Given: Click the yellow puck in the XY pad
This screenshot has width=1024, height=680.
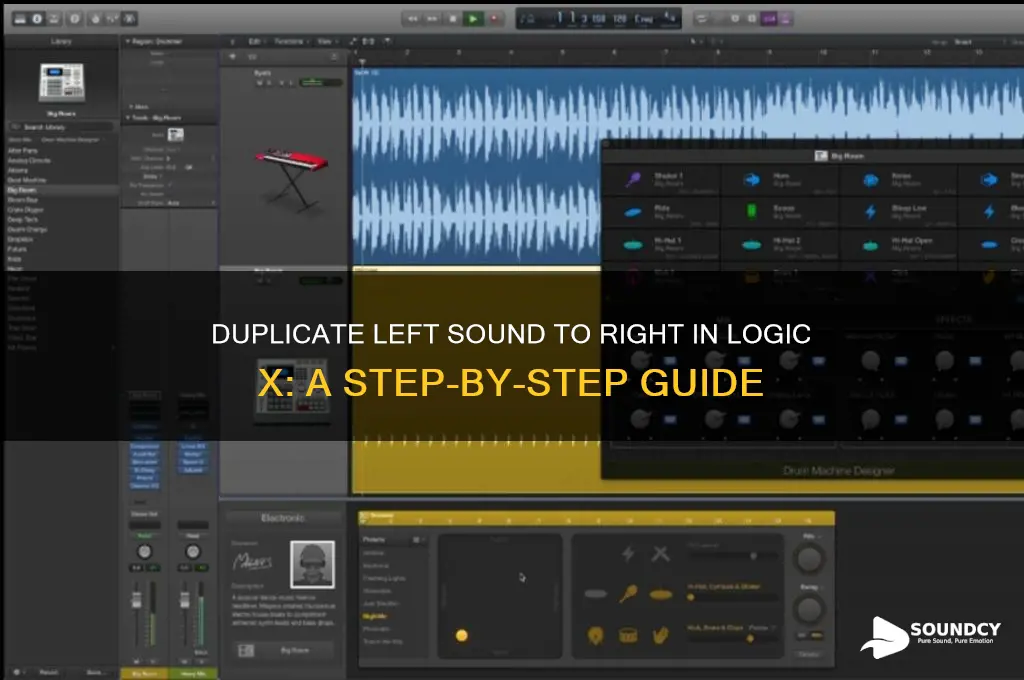Looking at the screenshot, I should pyautogui.click(x=462, y=635).
